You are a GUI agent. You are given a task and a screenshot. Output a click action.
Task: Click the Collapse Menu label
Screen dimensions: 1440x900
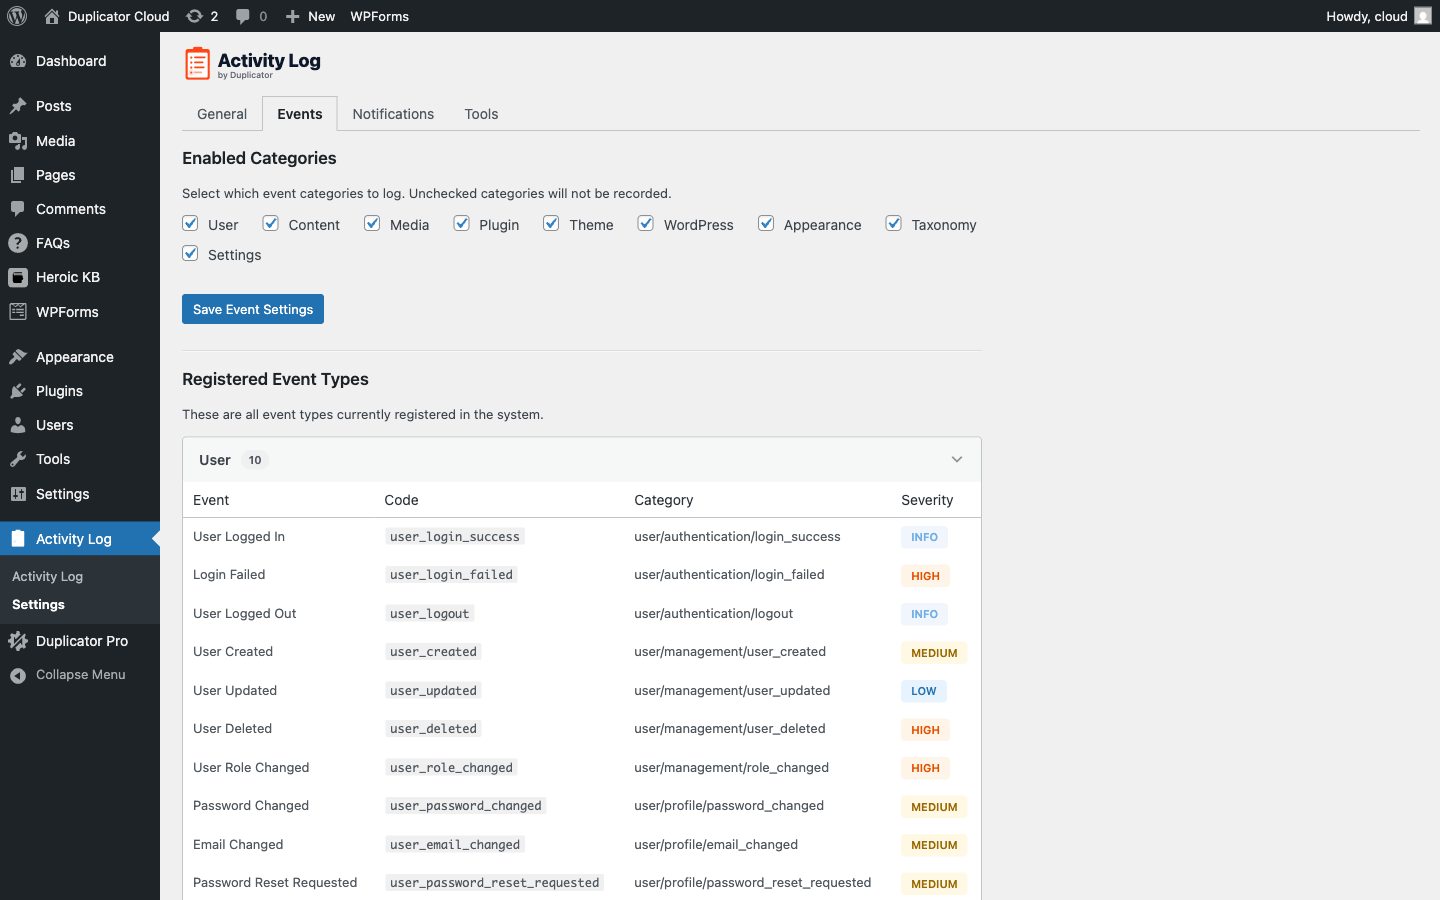click(x=81, y=675)
